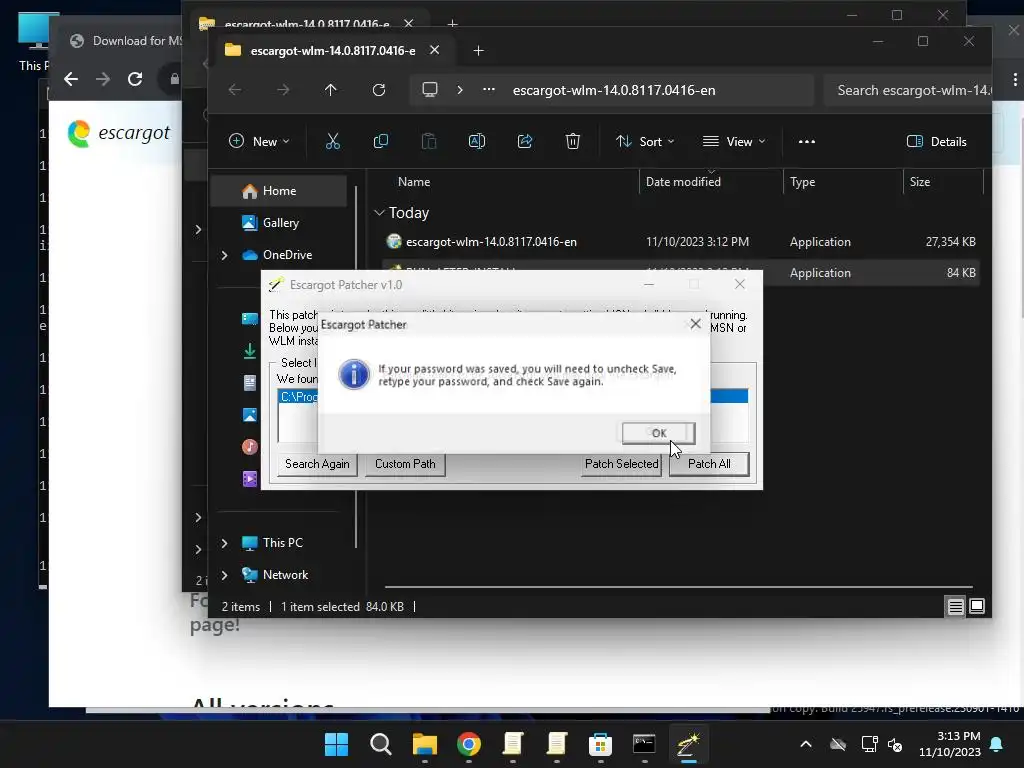The width and height of the screenshot is (1024, 768).
Task: Refresh the Explorer folder view
Action: pyautogui.click(x=379, y=90)
